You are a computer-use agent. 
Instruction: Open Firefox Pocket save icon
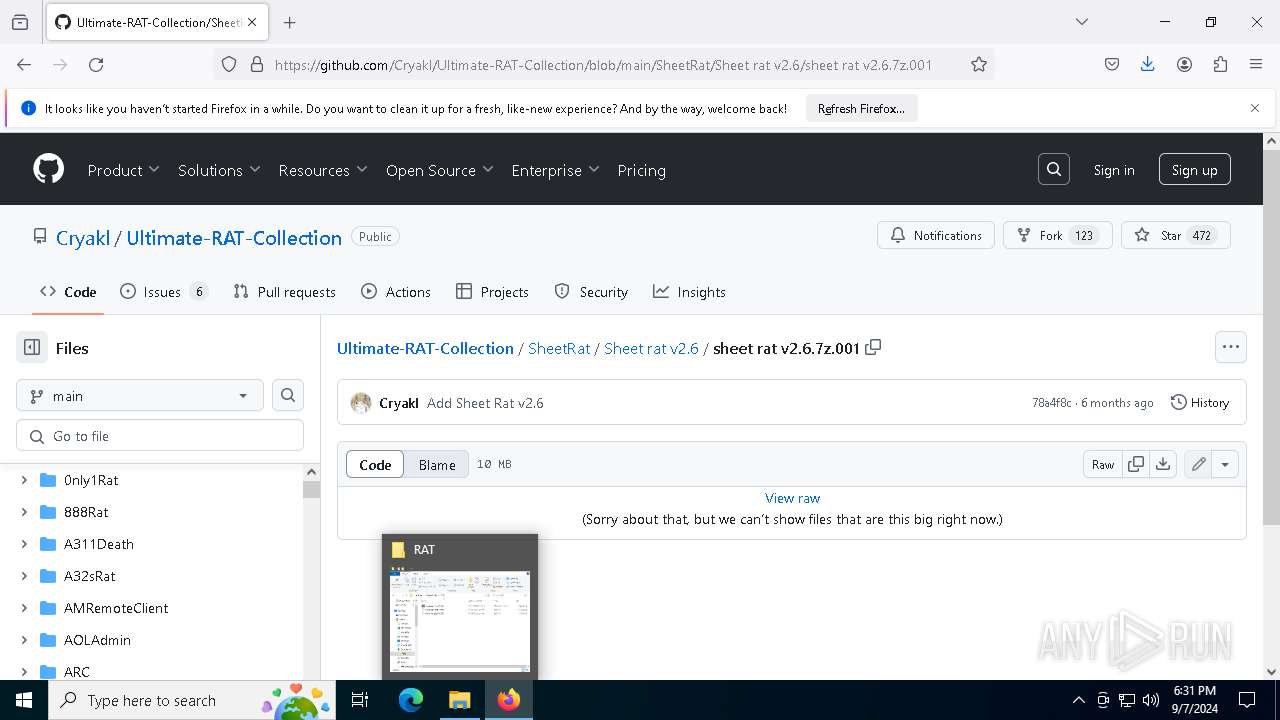pyautogui.click(x=1112, y=64)
